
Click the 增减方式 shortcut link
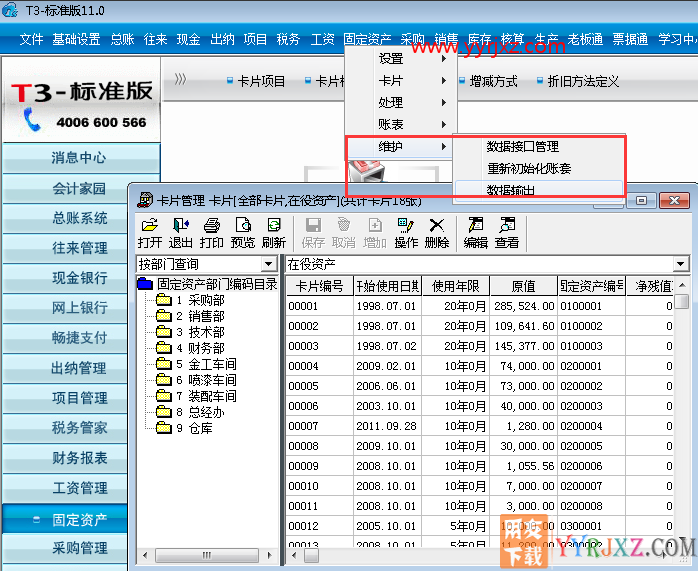[x=488, y=81]
